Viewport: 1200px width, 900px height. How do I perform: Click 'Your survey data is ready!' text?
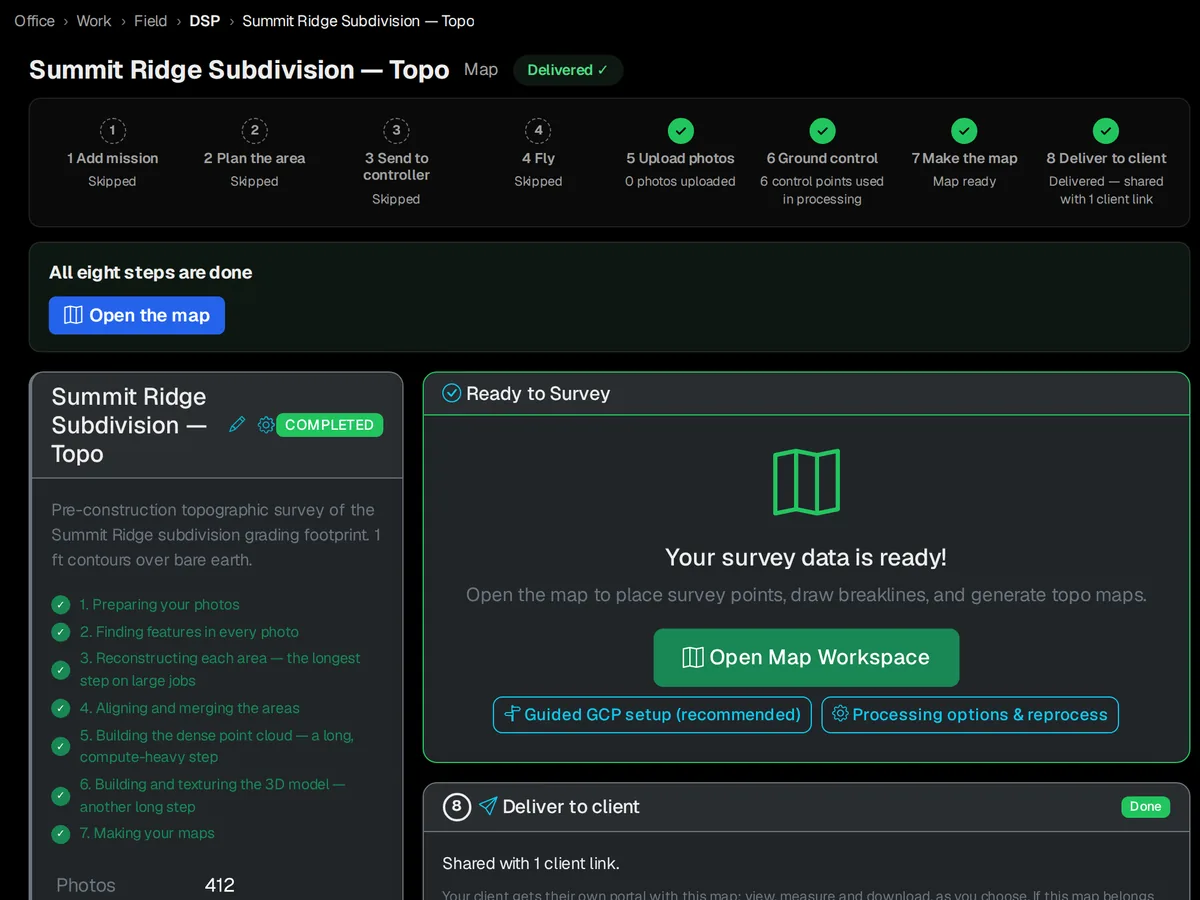point(806,557)
